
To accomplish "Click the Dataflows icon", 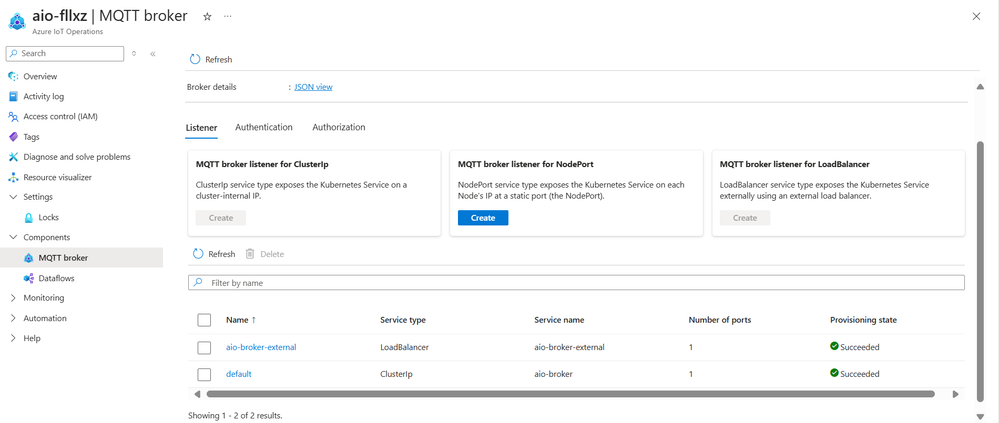I will tap(28, 278).
